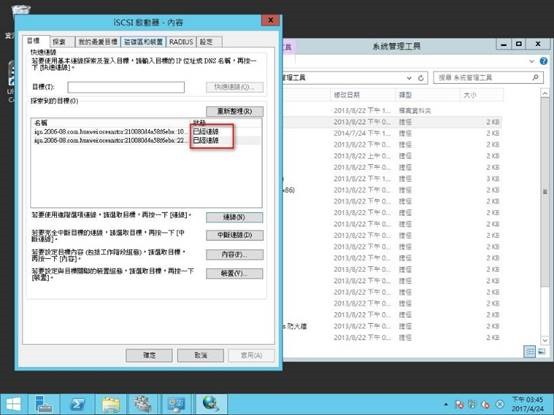
Task: Click the 重新整理(R) refresh button
Action: click(235, 111)
